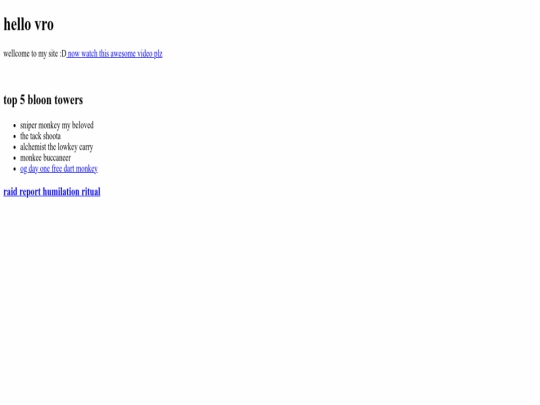Open the "raid report humilation ritual" link
540x405 pixels.
[x=52, y=192]
